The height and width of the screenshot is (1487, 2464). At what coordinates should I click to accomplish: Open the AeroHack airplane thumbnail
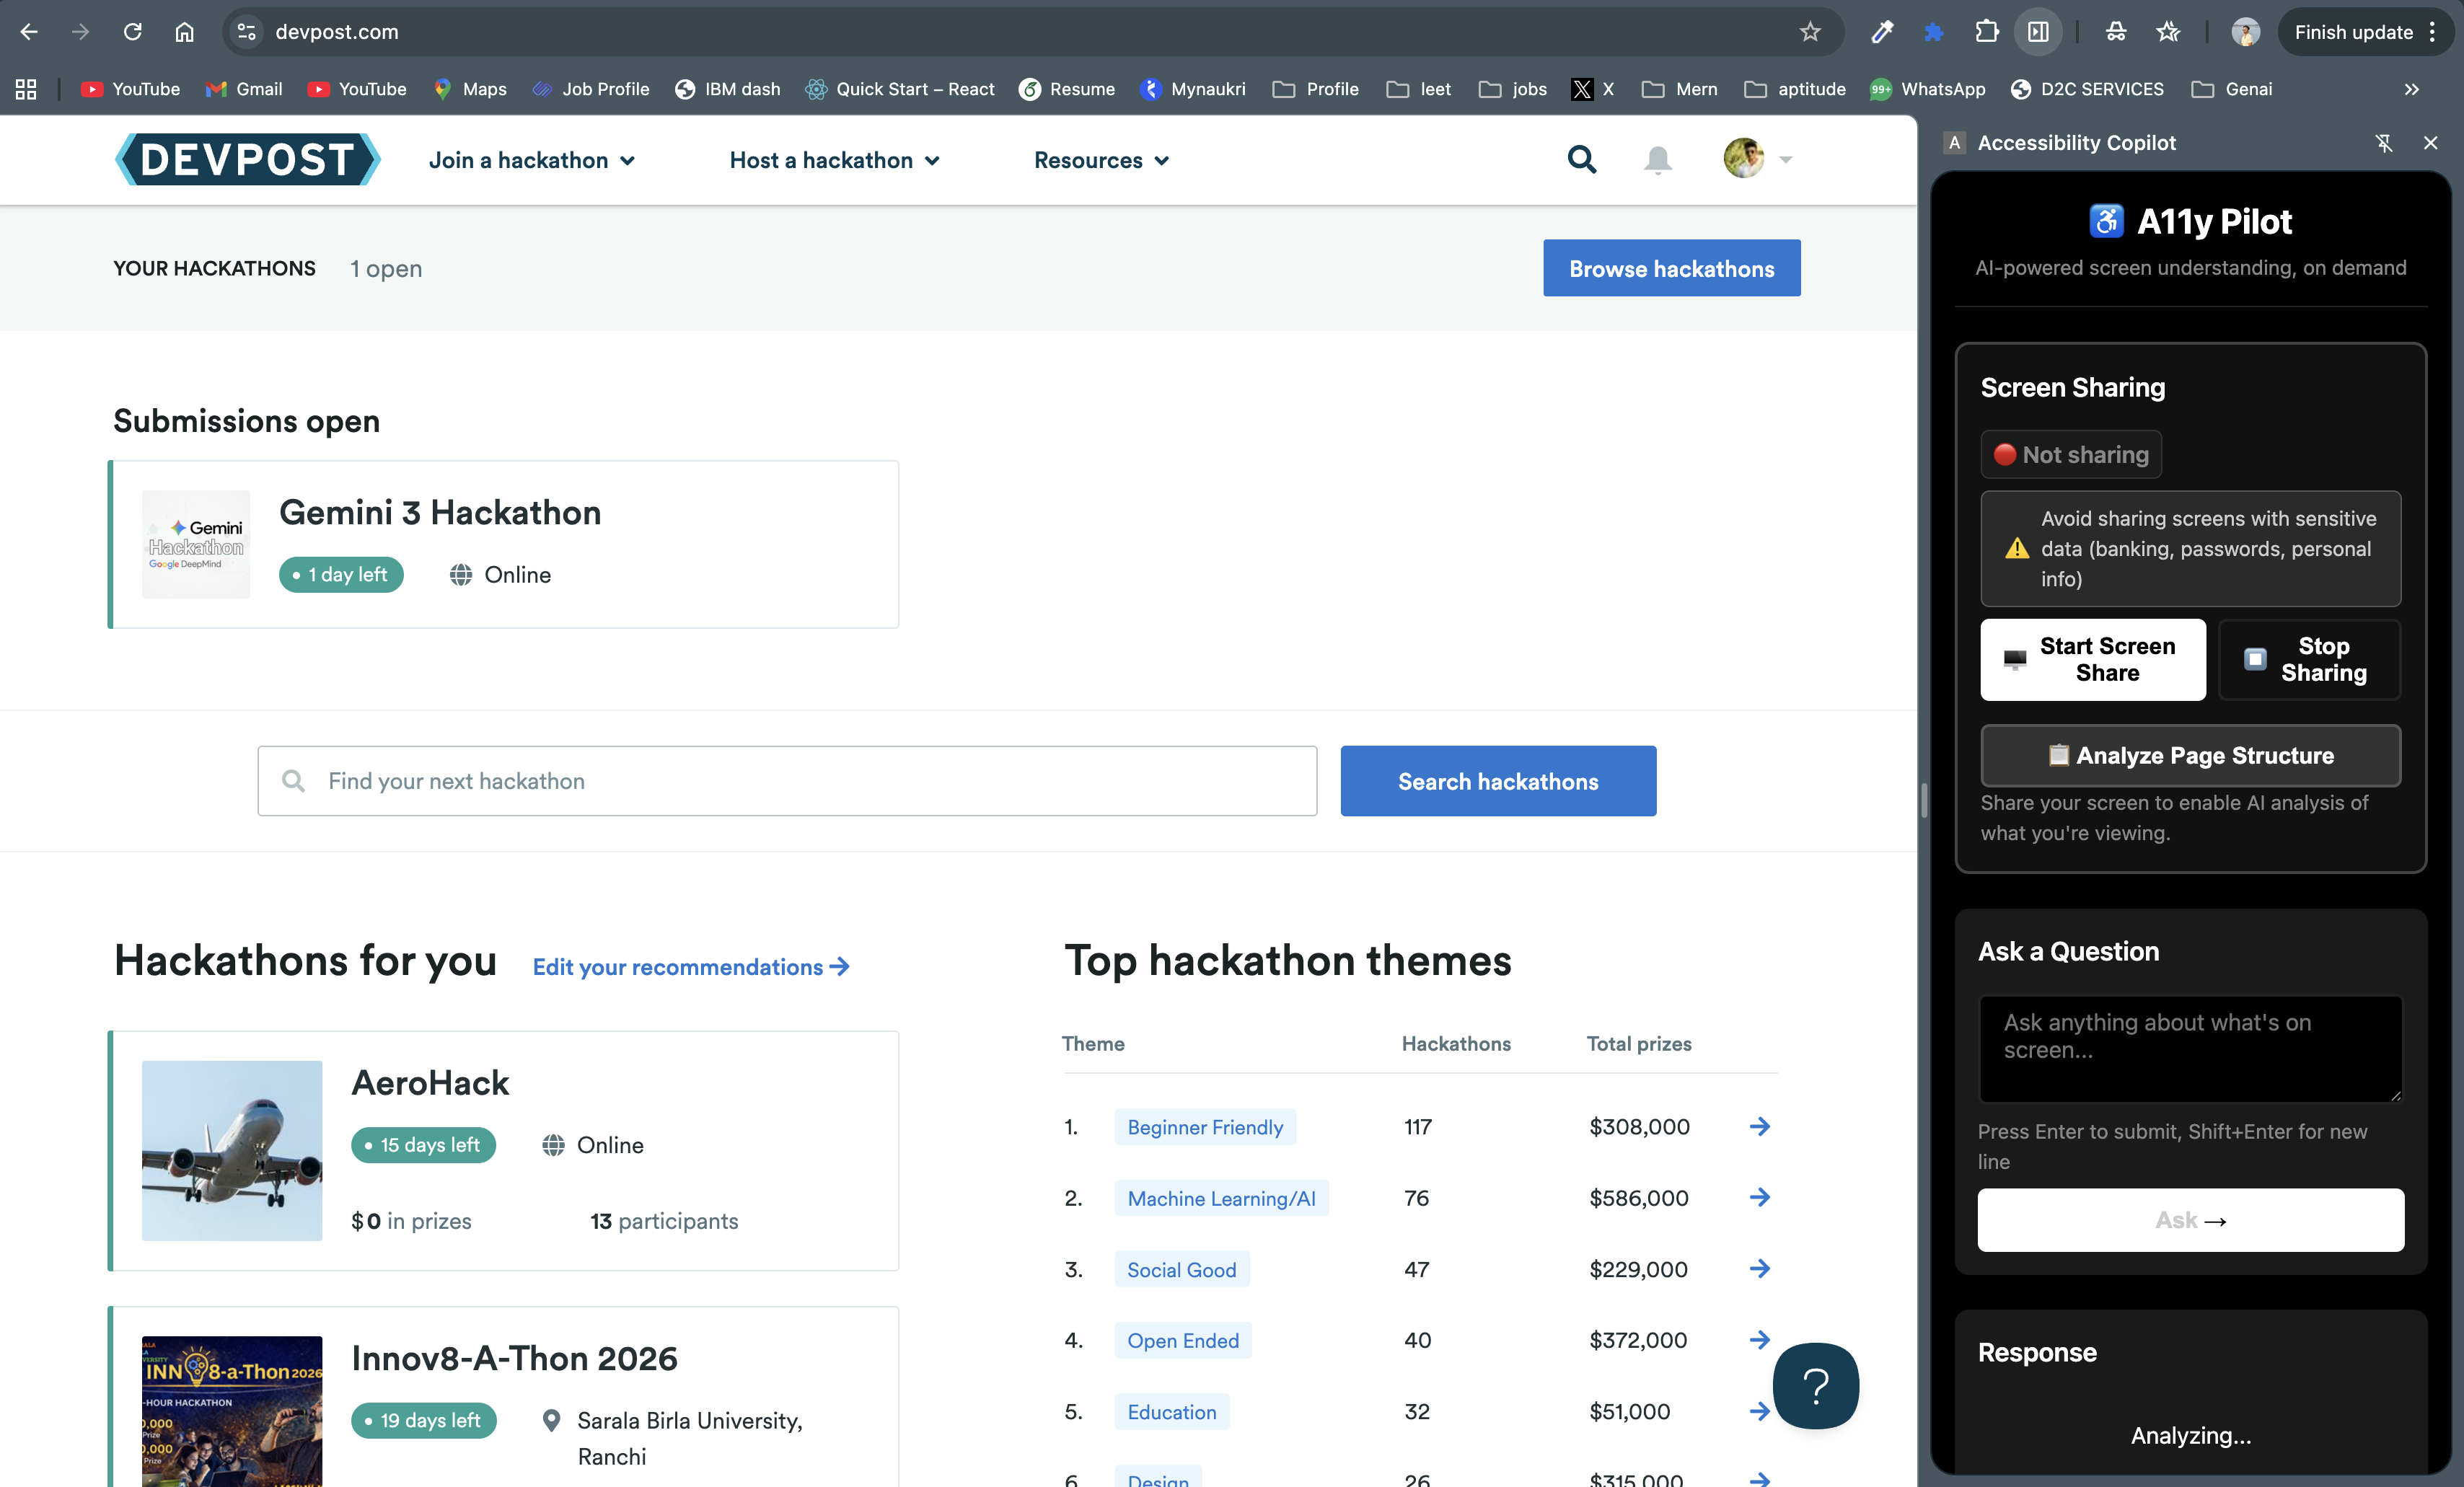[232, 1150]
